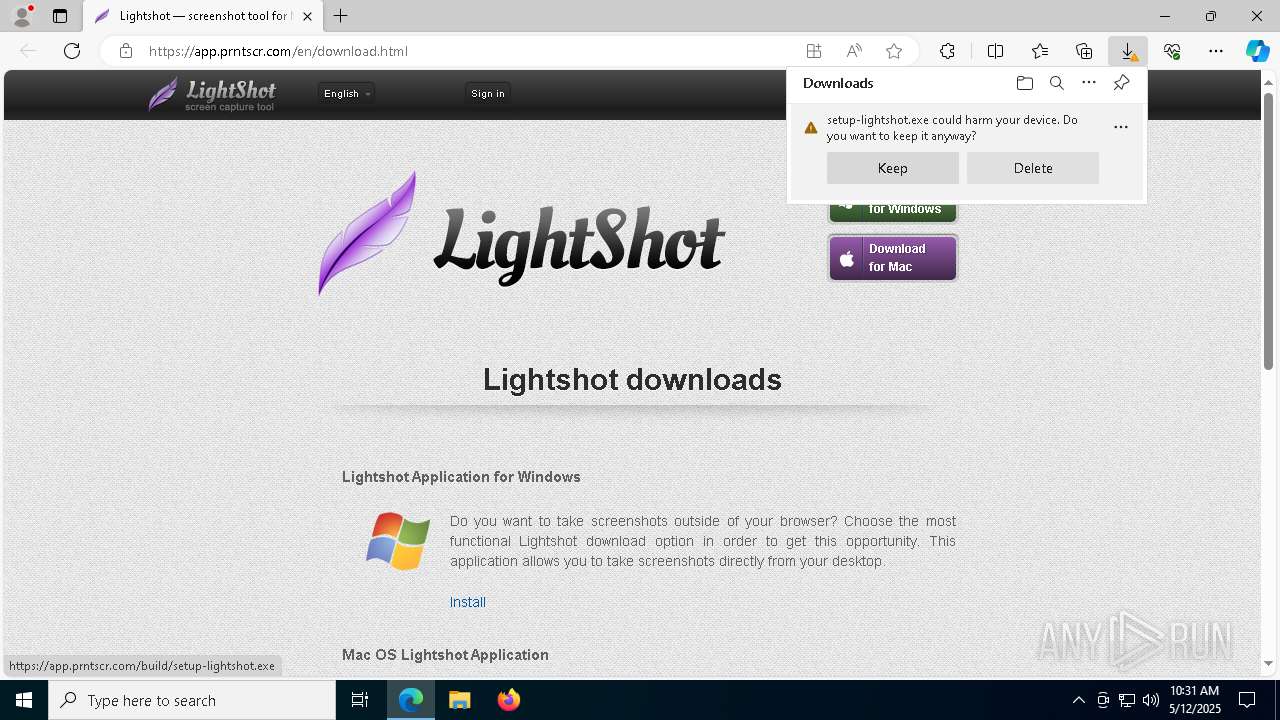Open more actions for setup-lightshot.exe
This screenshot has width=1280, height=720.
pyautogui.click(x=1121, y=127)
